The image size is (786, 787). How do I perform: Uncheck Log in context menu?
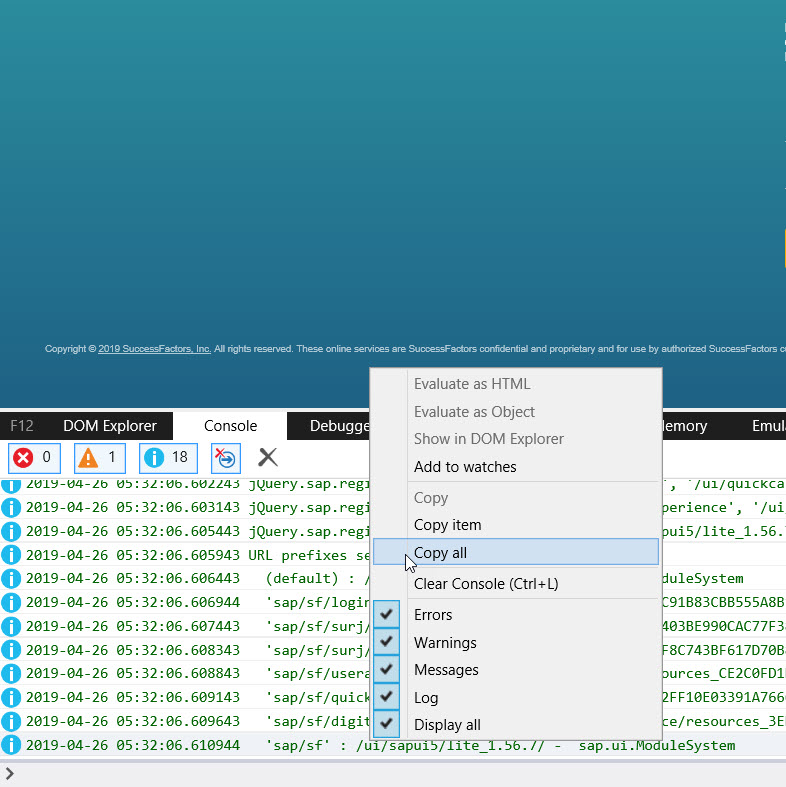click(x=515, y=697)
